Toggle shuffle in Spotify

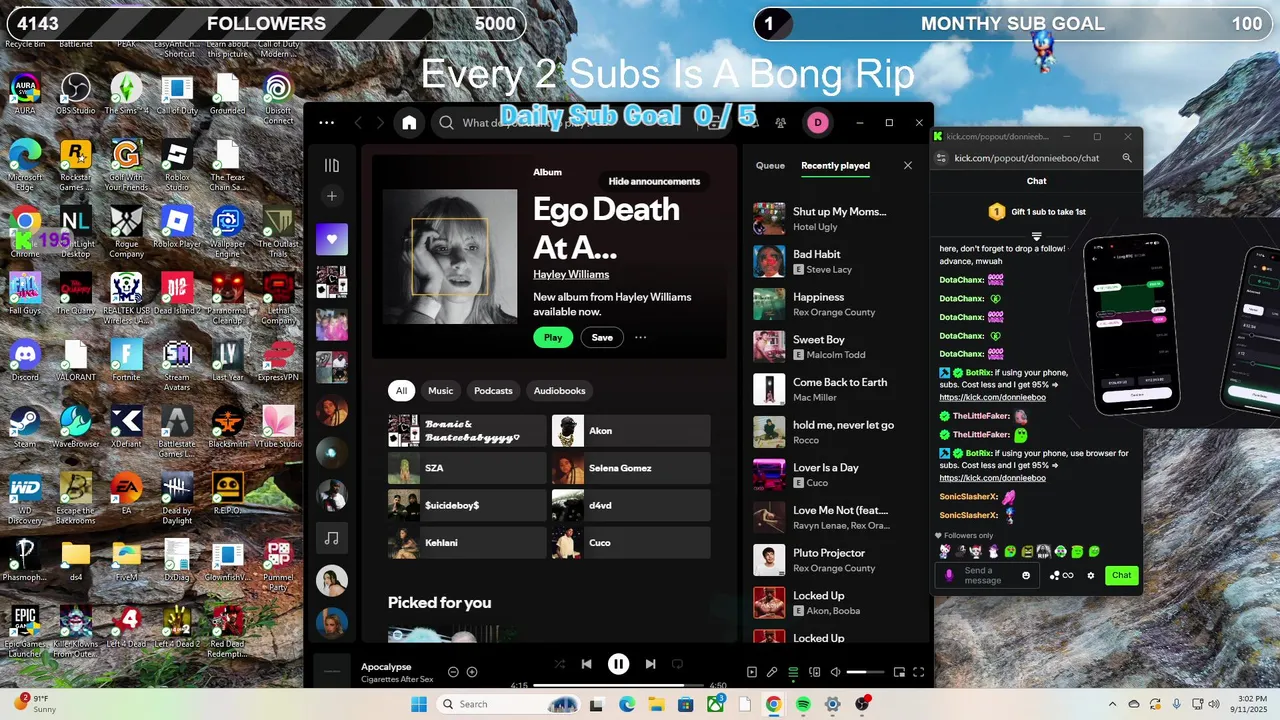(x=559, y=664)
